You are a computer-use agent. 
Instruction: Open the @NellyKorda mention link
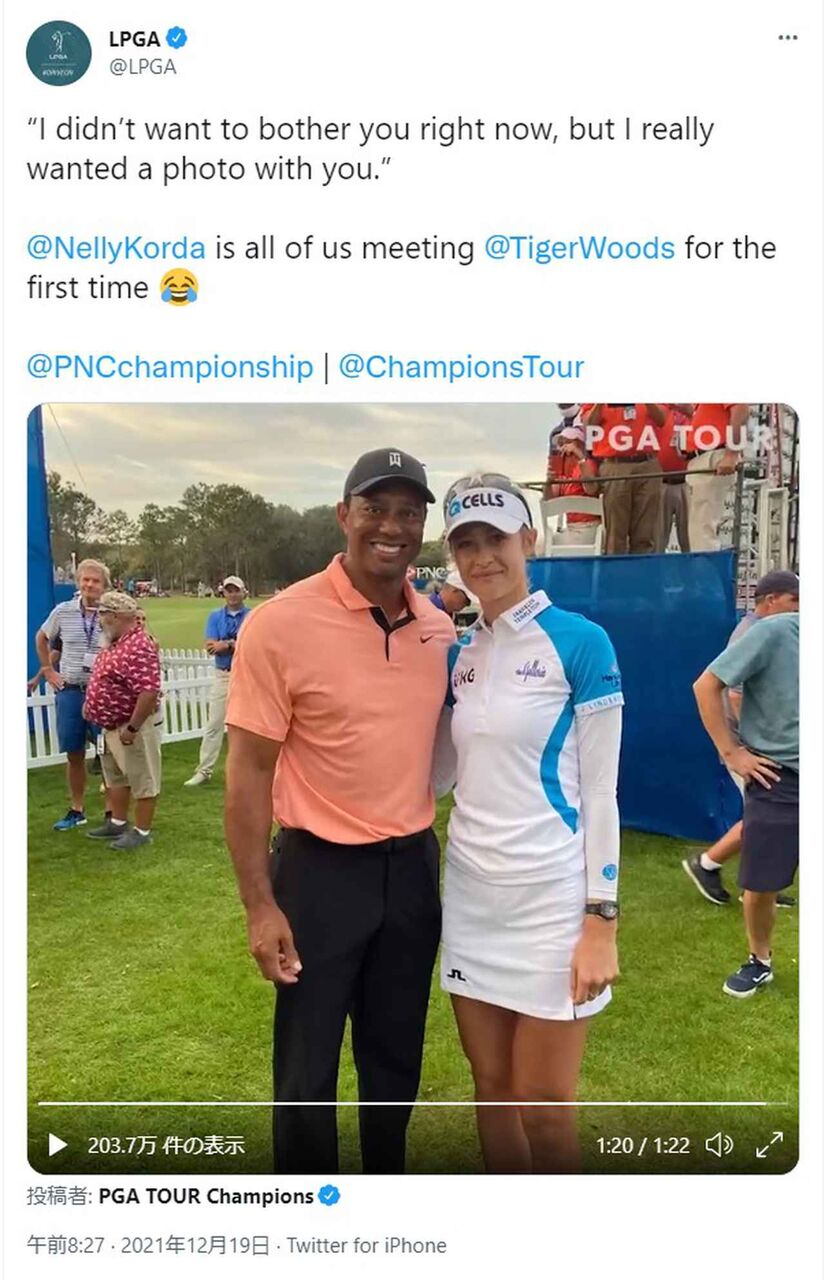[x=116, y=248]
